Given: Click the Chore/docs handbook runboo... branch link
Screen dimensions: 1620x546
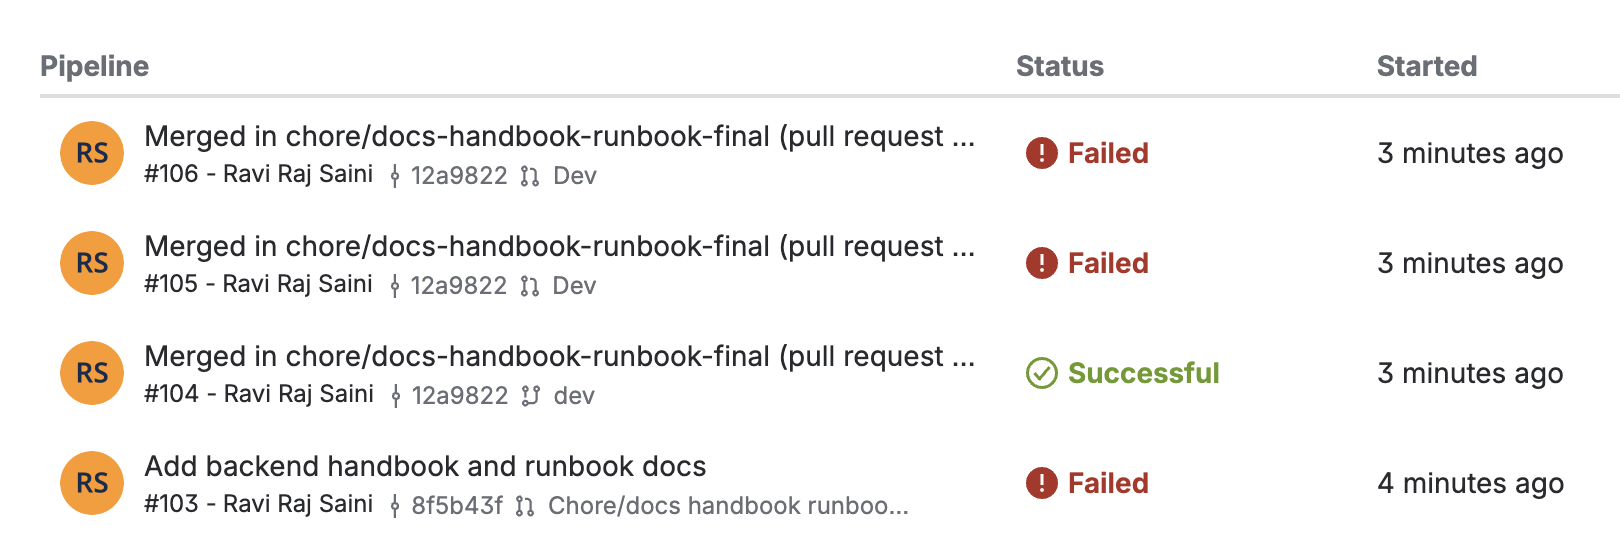Looking at the screenshot, I should pos(728,506).
